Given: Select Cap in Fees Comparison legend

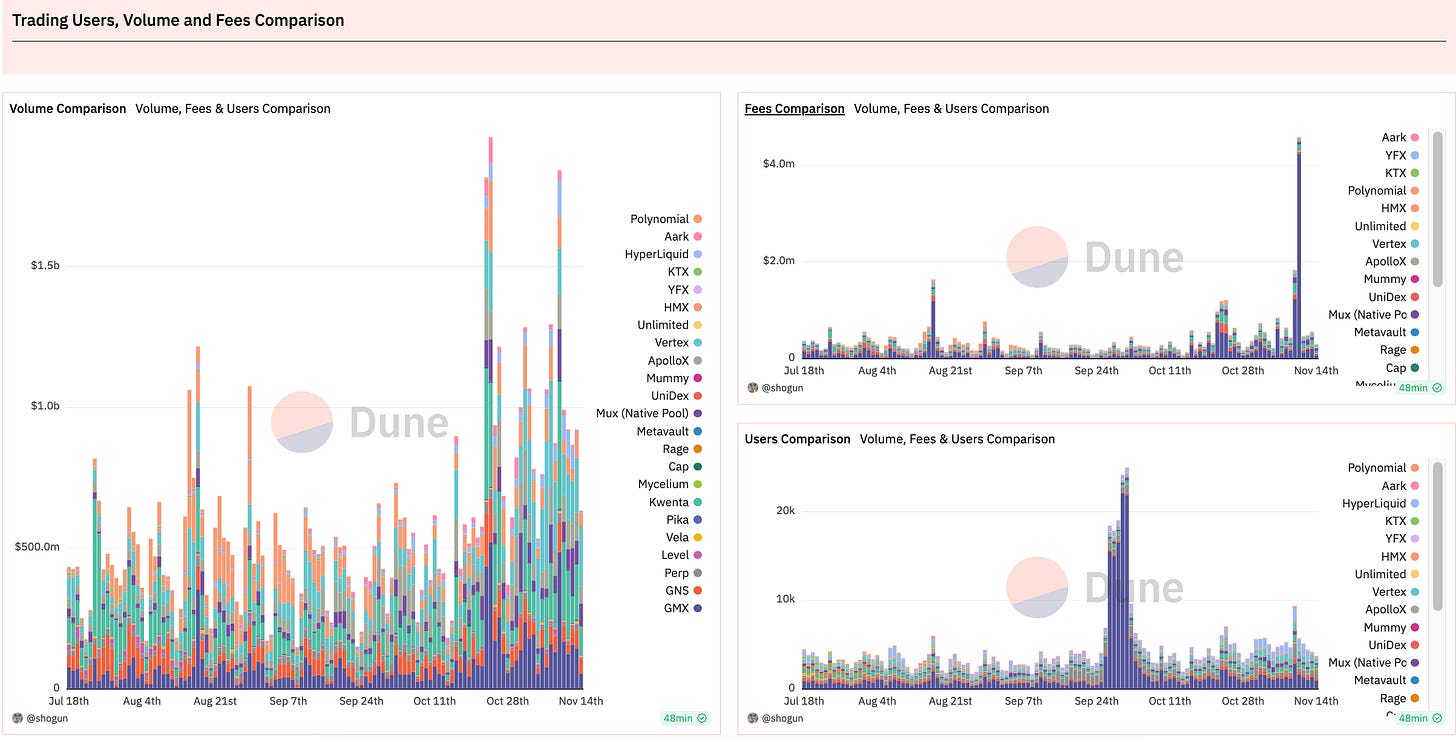Looking at the screenshot, I should coord(1402,368).
